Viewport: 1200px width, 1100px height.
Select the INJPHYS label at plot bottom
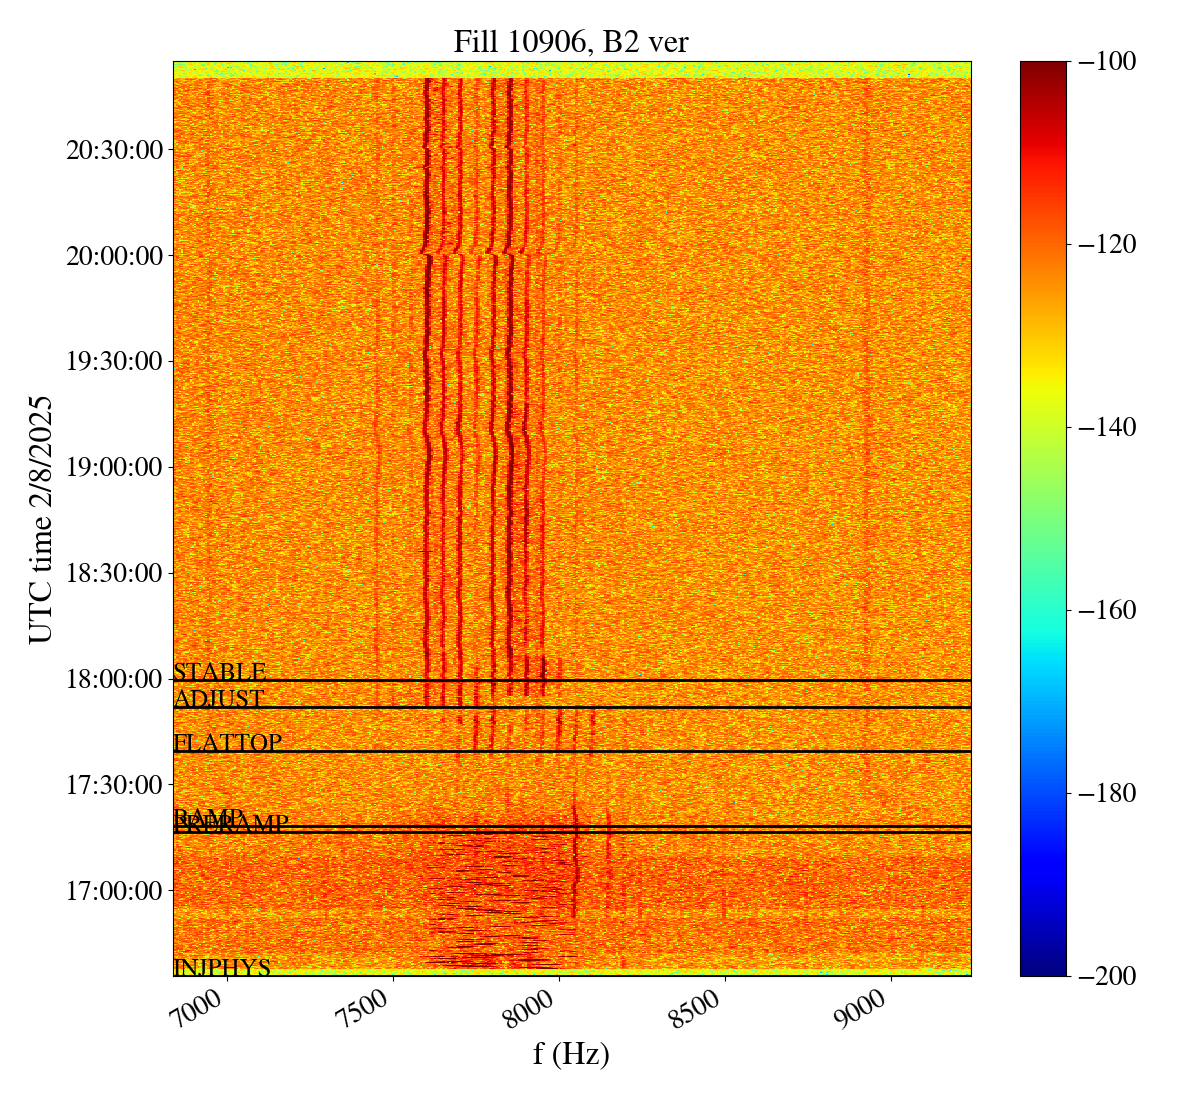(x=222, y=967)
